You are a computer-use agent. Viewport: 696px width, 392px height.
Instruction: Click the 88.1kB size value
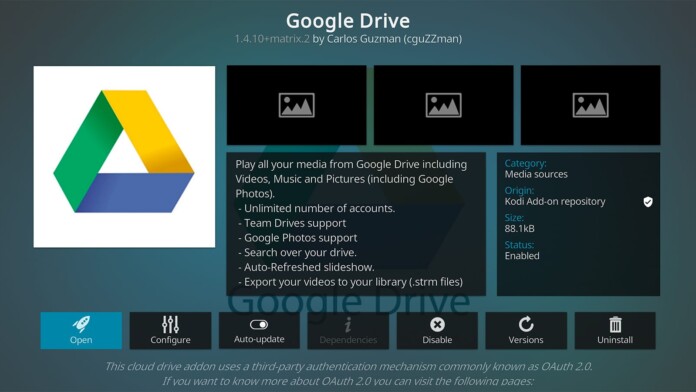pos(519,229)
